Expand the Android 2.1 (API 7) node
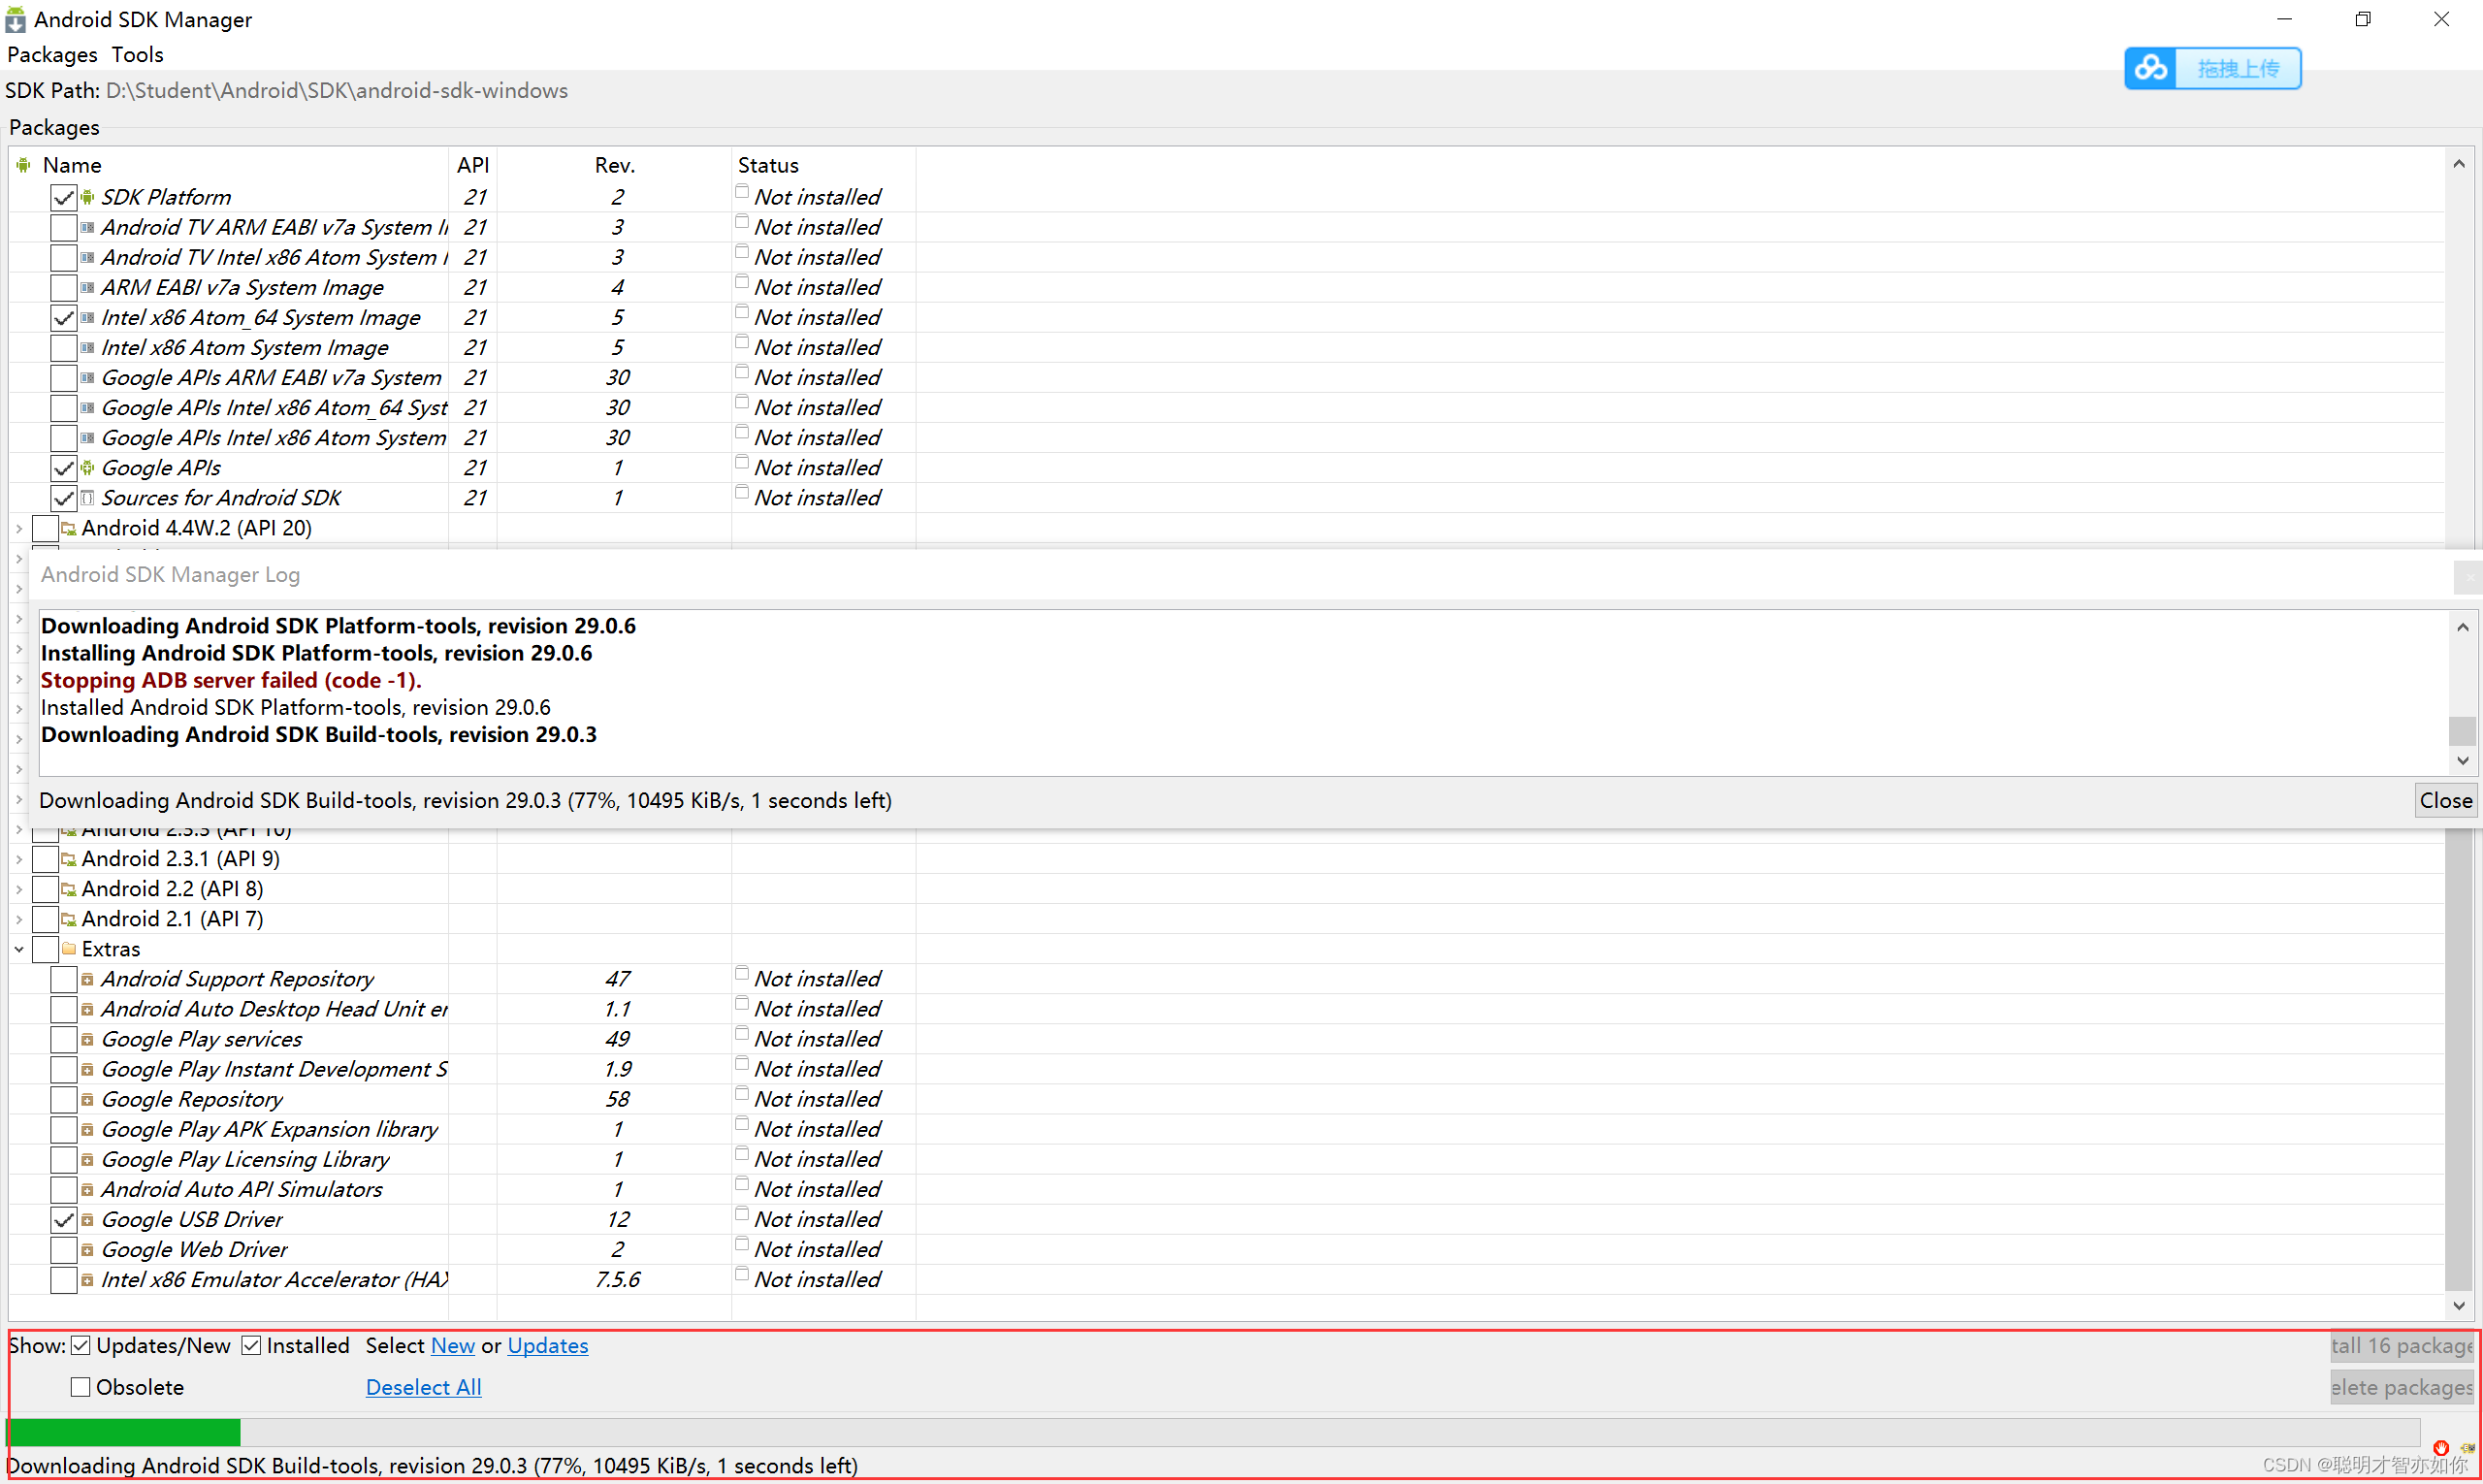 [19, 919]
